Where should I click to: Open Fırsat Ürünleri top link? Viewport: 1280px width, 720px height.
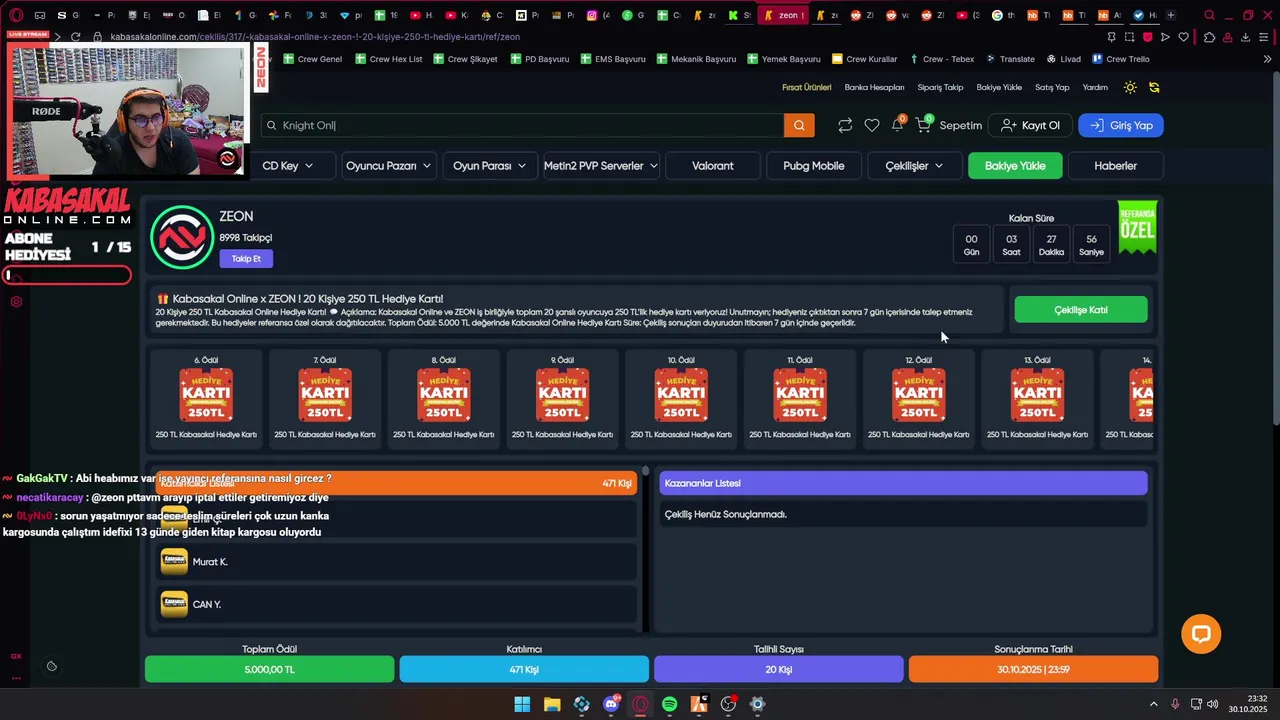click(807, 87)
